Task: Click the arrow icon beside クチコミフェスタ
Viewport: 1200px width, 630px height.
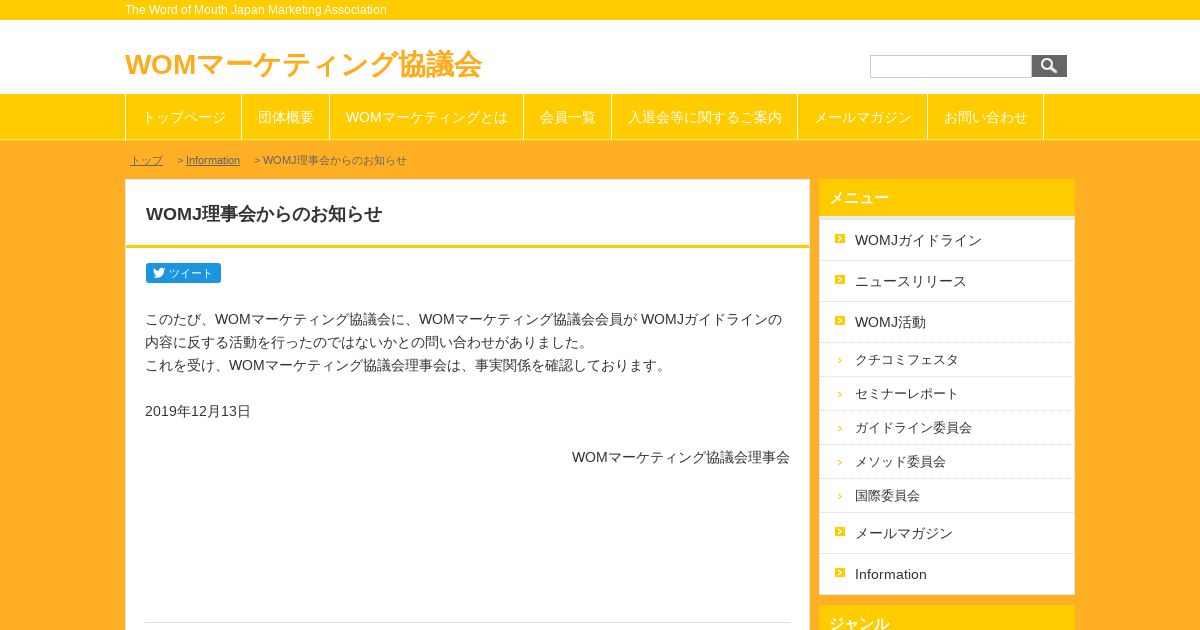Action: click(x=840, y=360)
